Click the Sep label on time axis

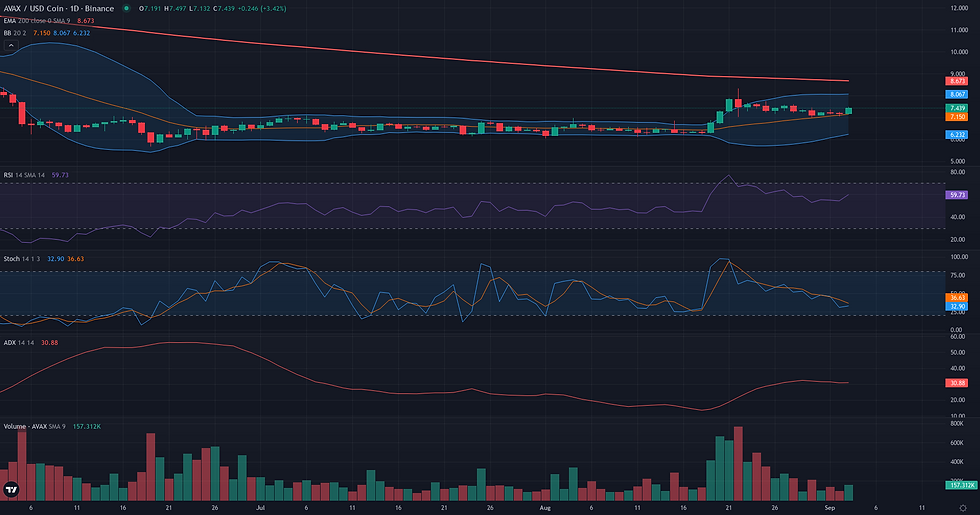(x=829, y=508)
